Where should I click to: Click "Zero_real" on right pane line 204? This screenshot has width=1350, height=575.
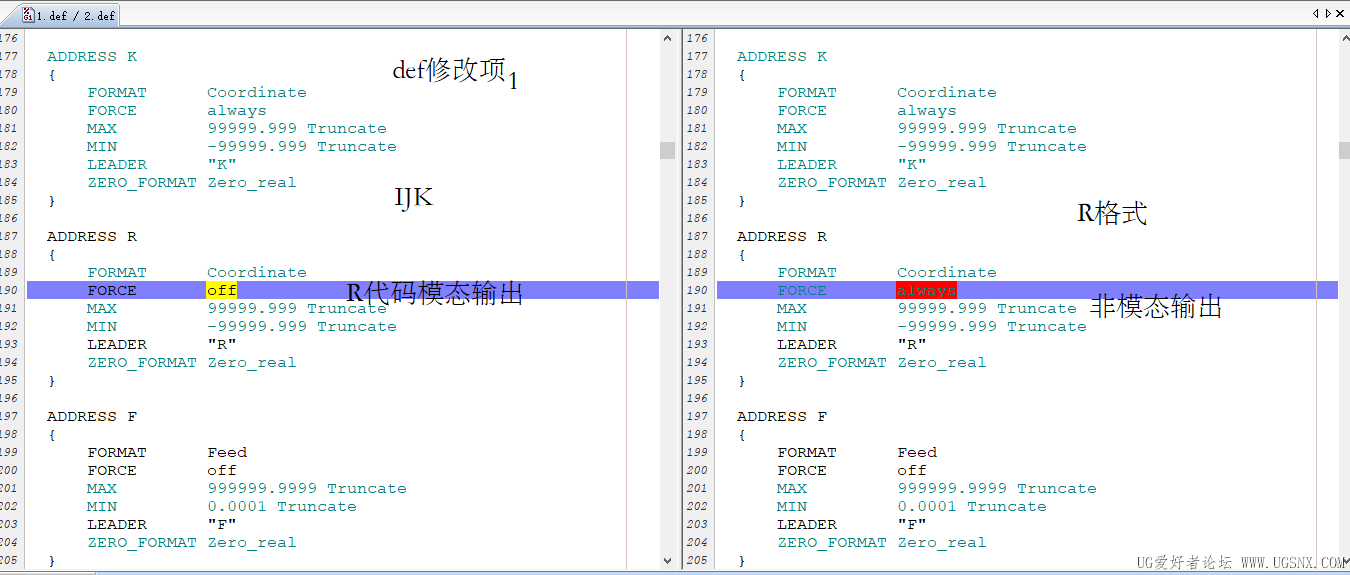pyautogui.click(x=942, y=543)
